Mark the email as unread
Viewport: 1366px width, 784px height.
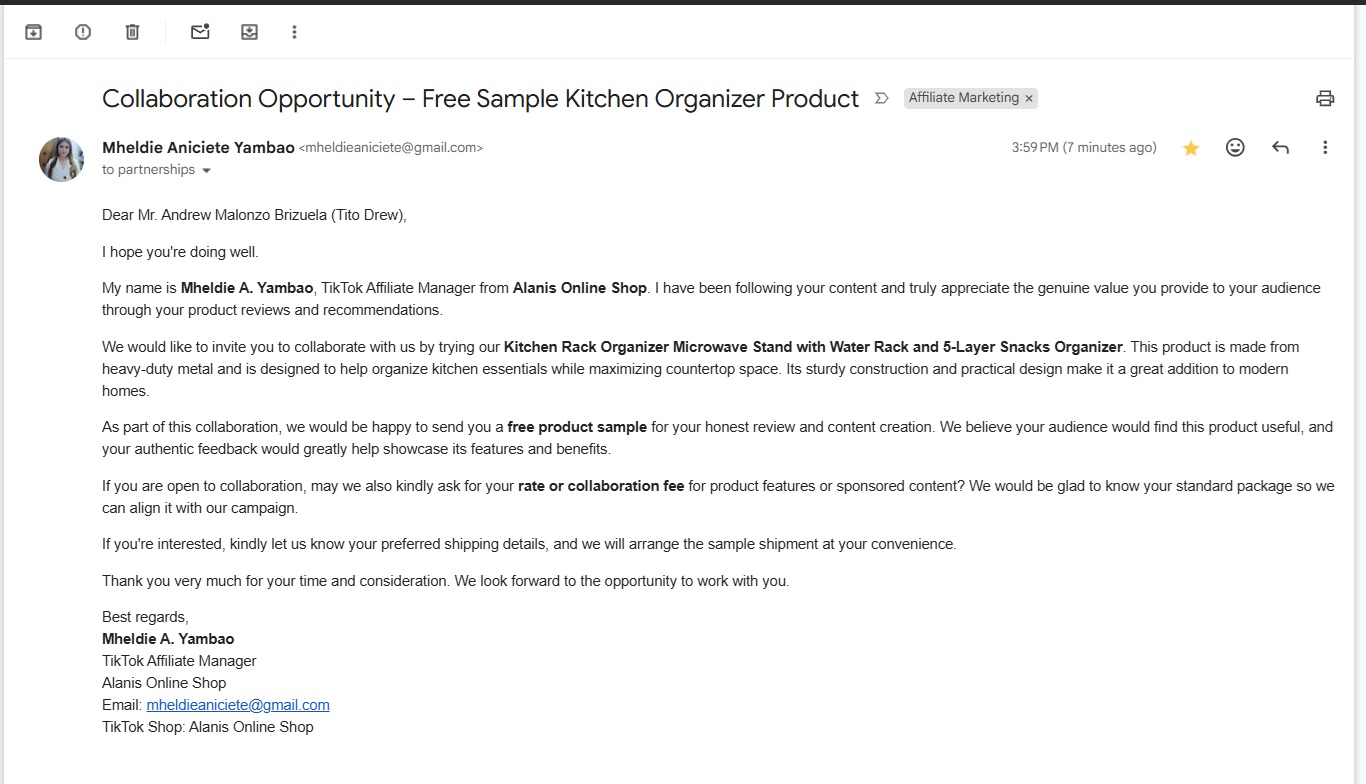tap(200, 32)
